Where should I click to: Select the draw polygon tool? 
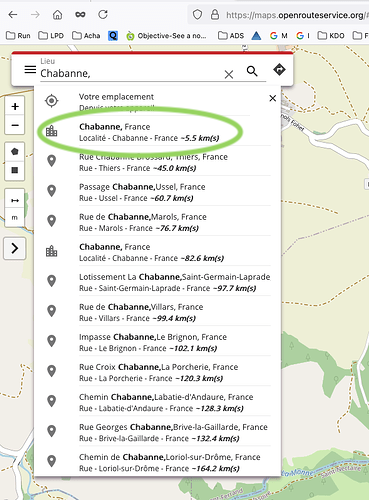click(15, 152)
